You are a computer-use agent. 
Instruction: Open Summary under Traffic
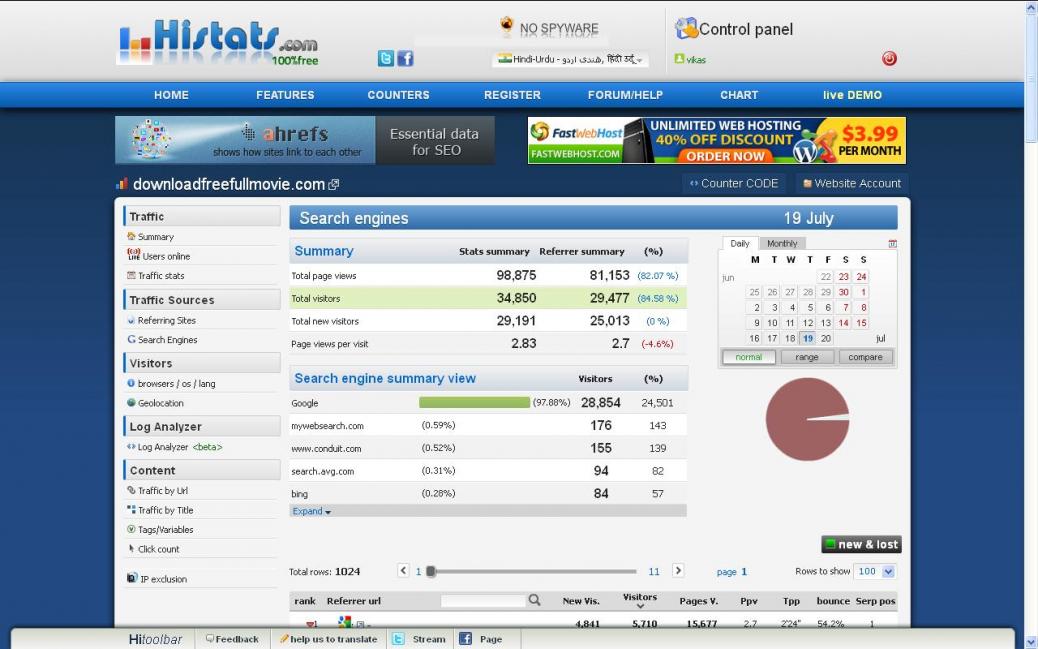pyautogui.click(x=155, y=237)
